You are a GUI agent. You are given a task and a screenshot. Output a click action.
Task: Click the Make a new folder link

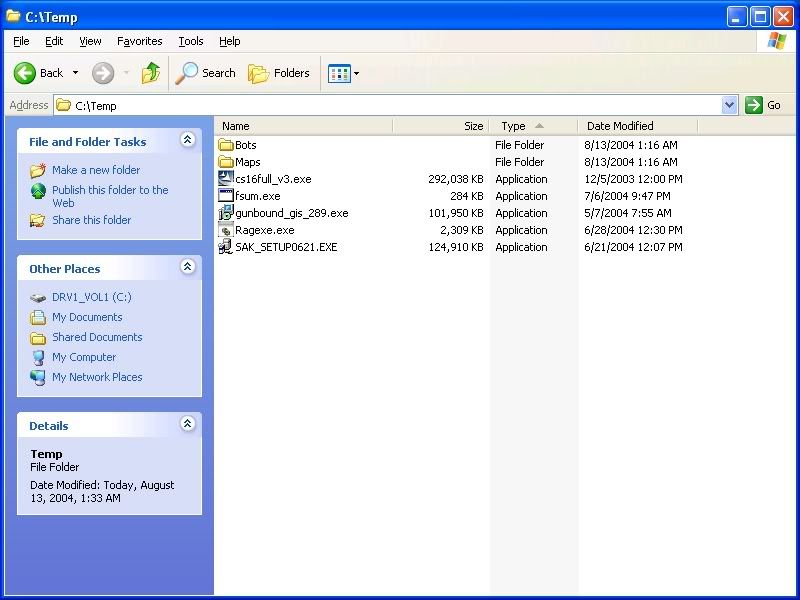(x=96, y=170)
